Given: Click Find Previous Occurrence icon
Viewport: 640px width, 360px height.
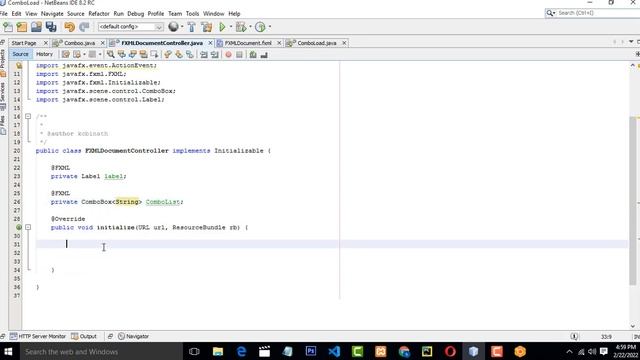Looking at the screenshot, I should 121,55.
